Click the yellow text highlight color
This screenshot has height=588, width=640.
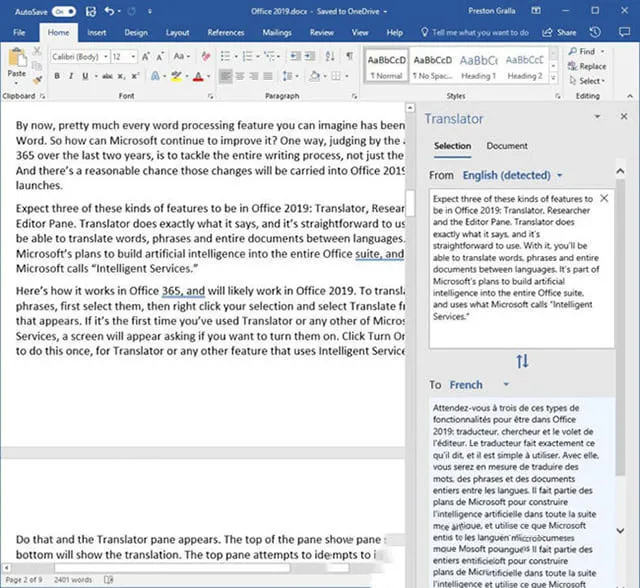point(176,76)
